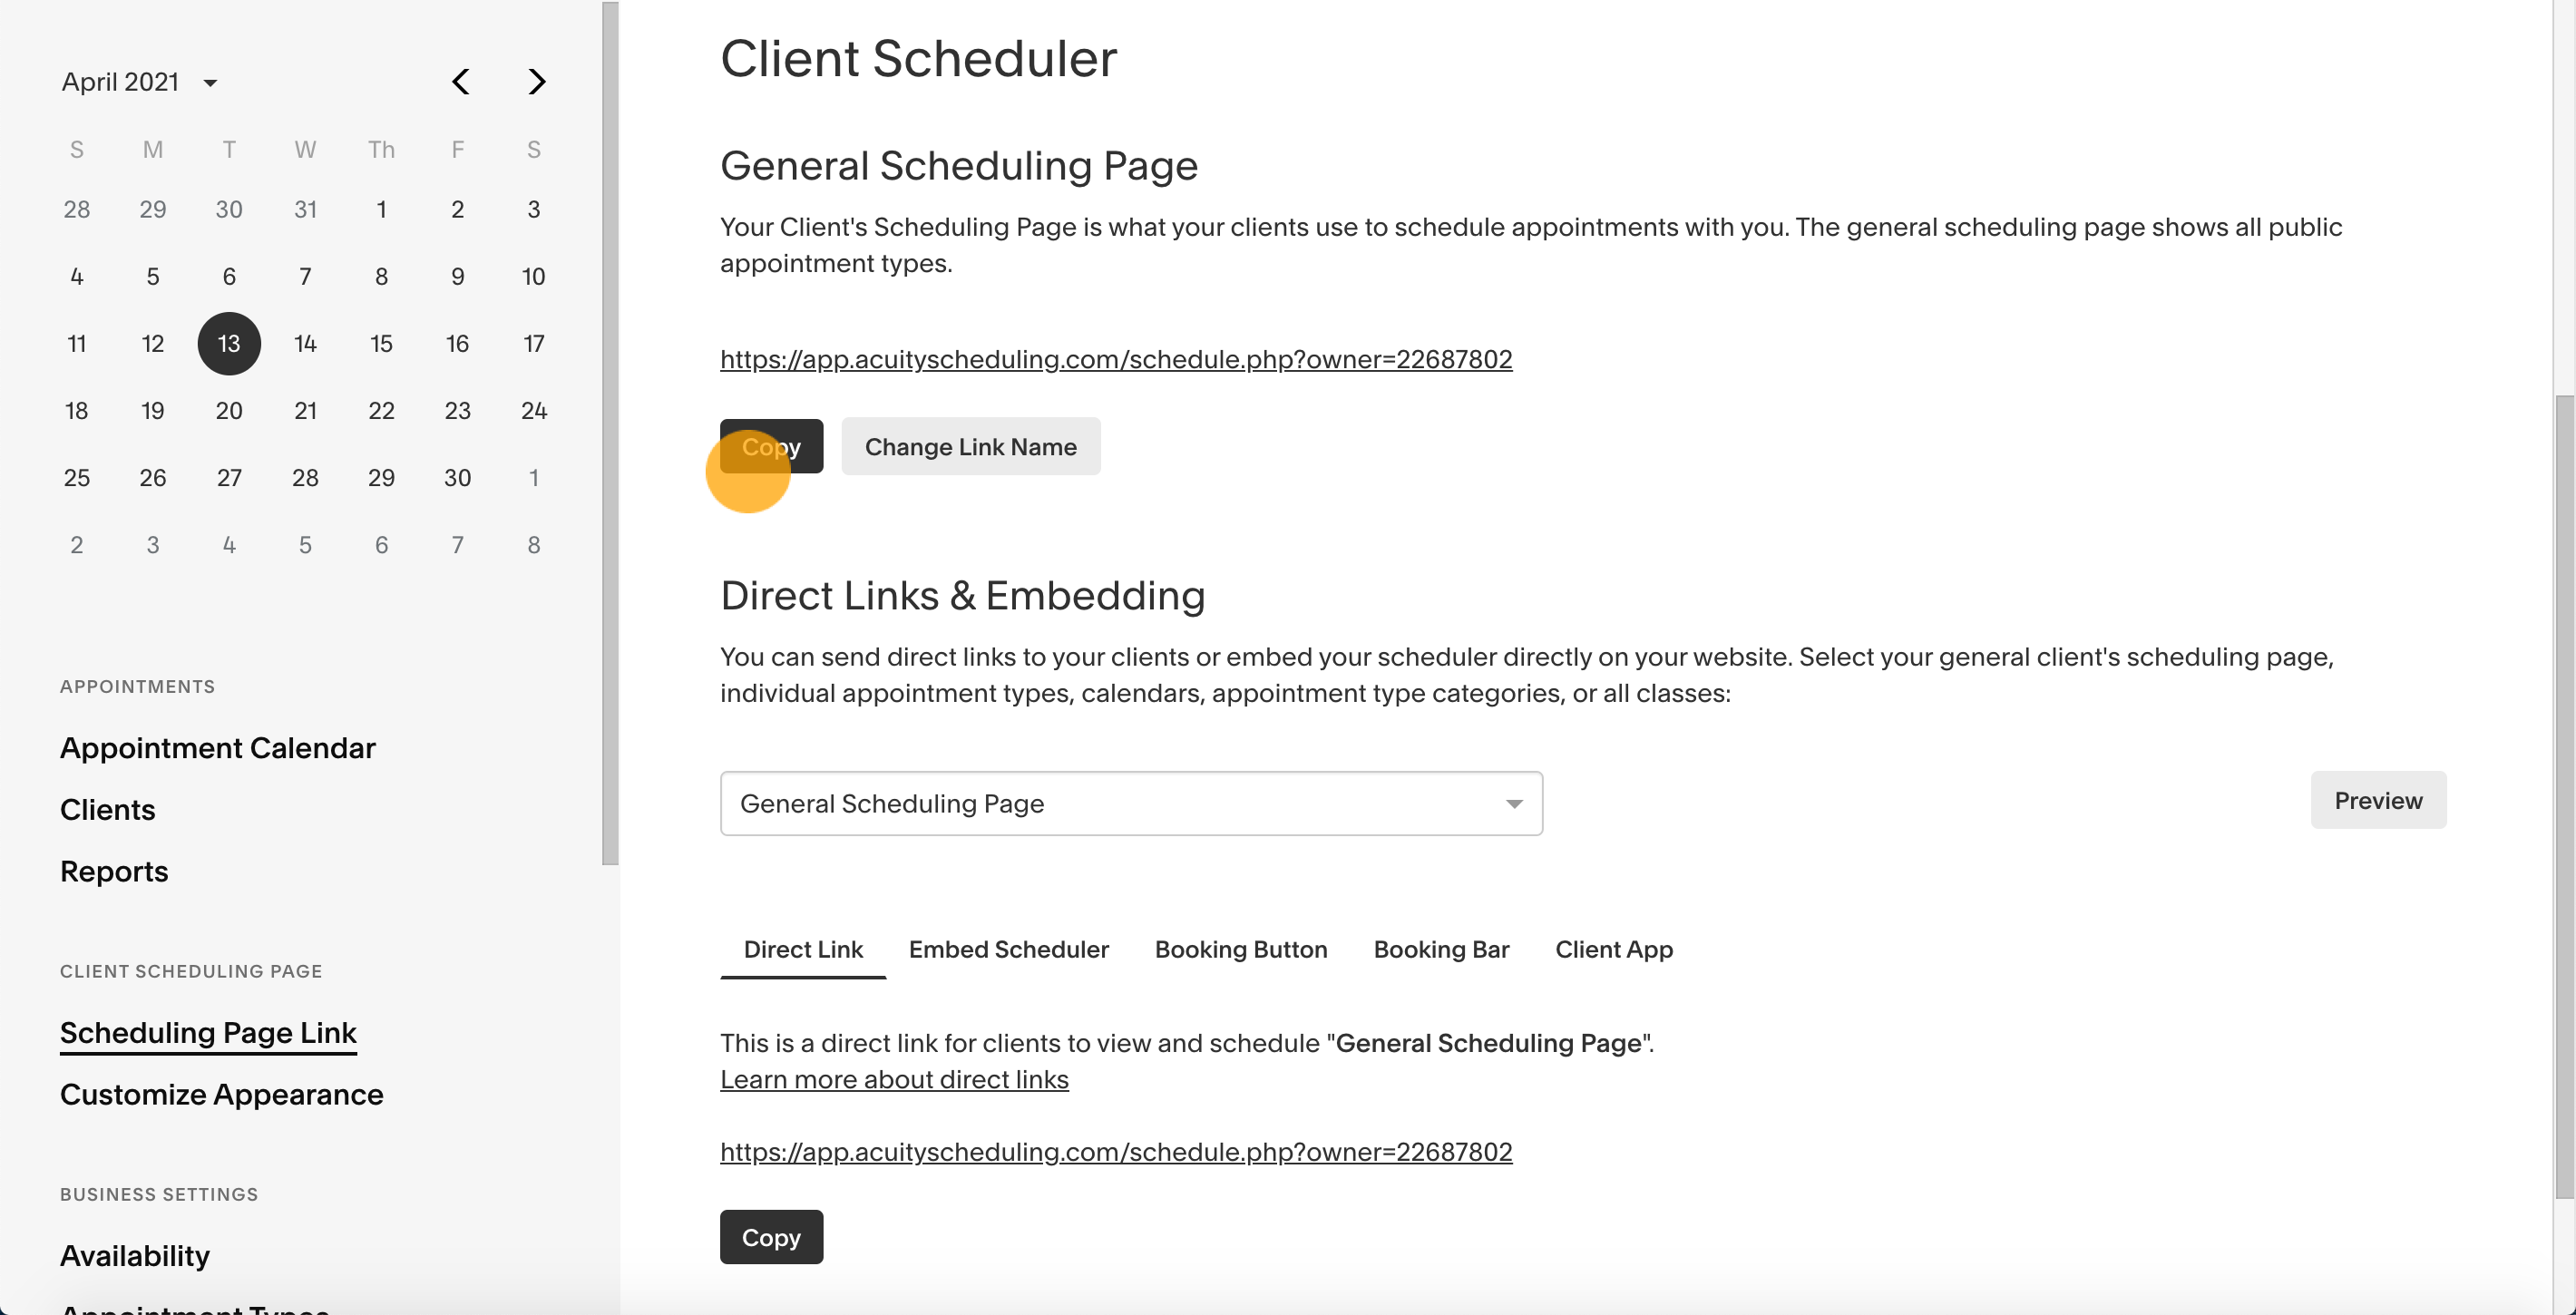Open the Learn more about direct links link
2576x1315 pixels.
894,1080
